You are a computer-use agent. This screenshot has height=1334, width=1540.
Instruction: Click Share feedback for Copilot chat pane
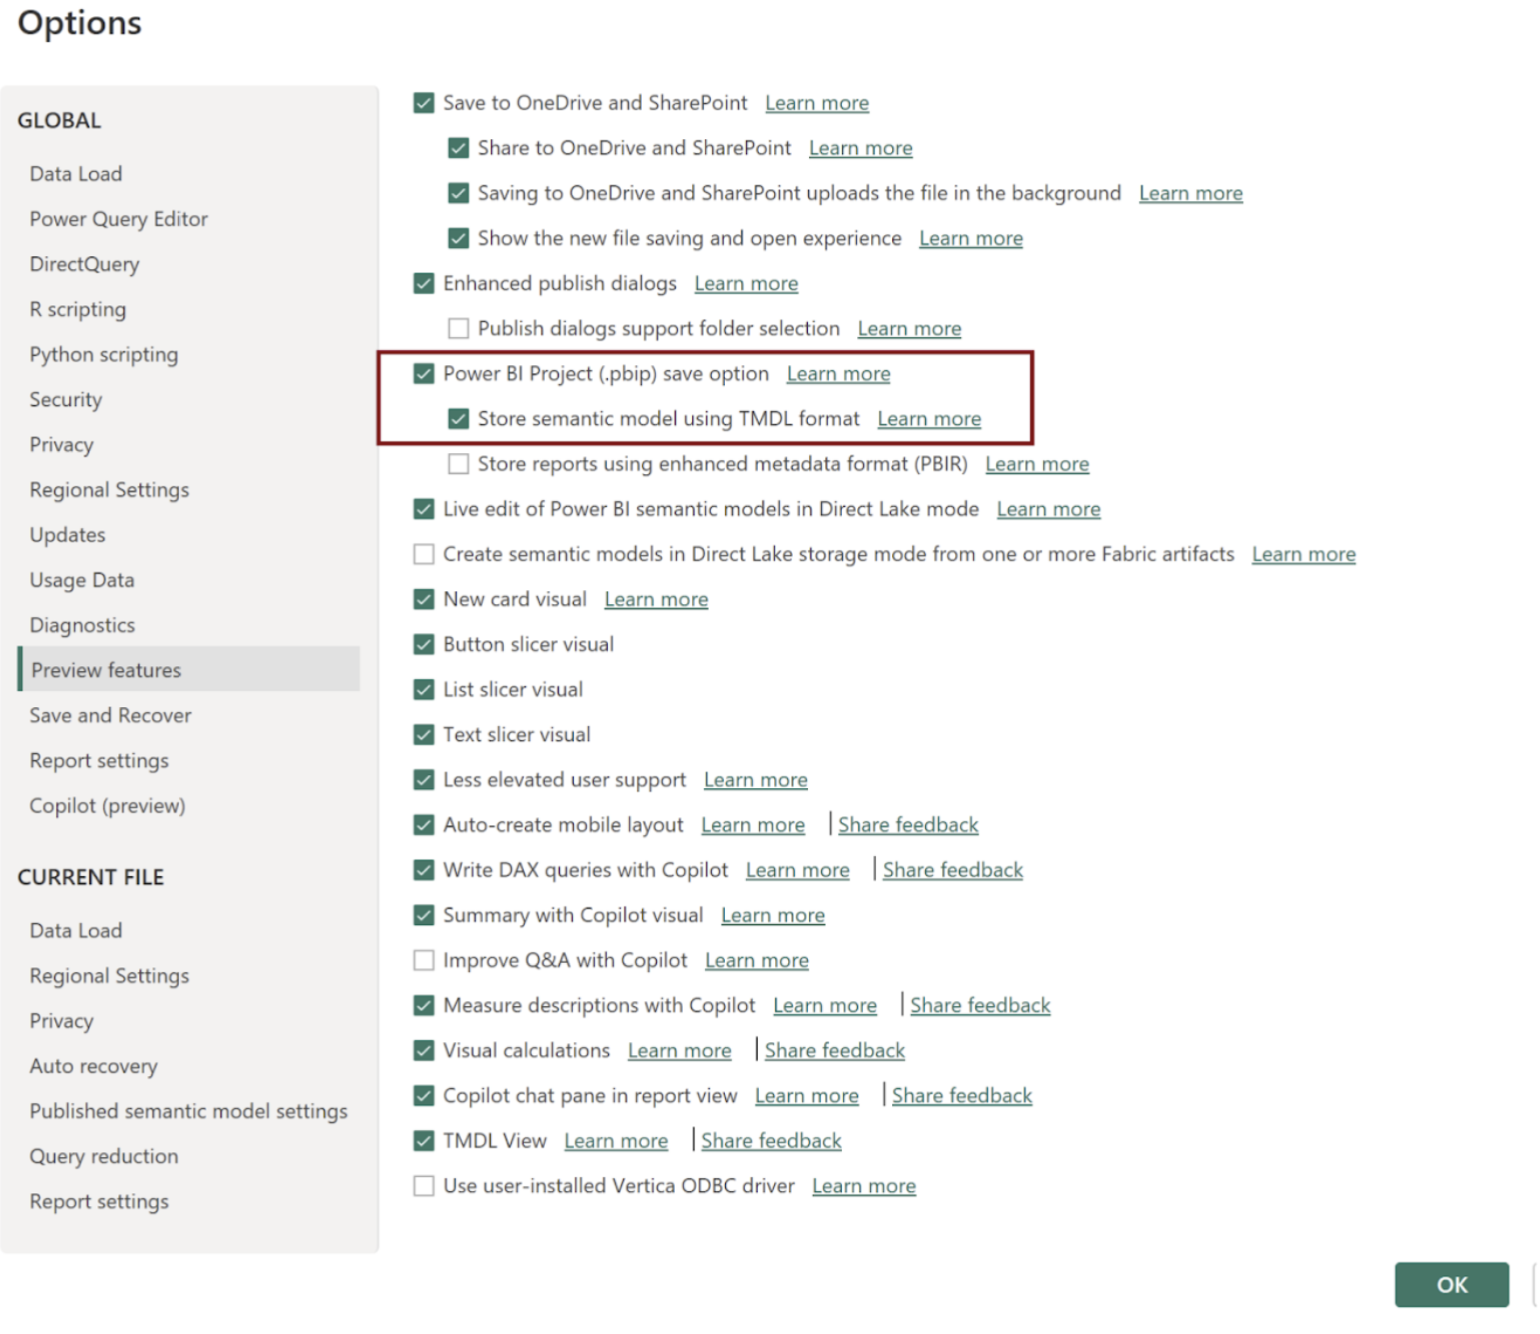961,1096
